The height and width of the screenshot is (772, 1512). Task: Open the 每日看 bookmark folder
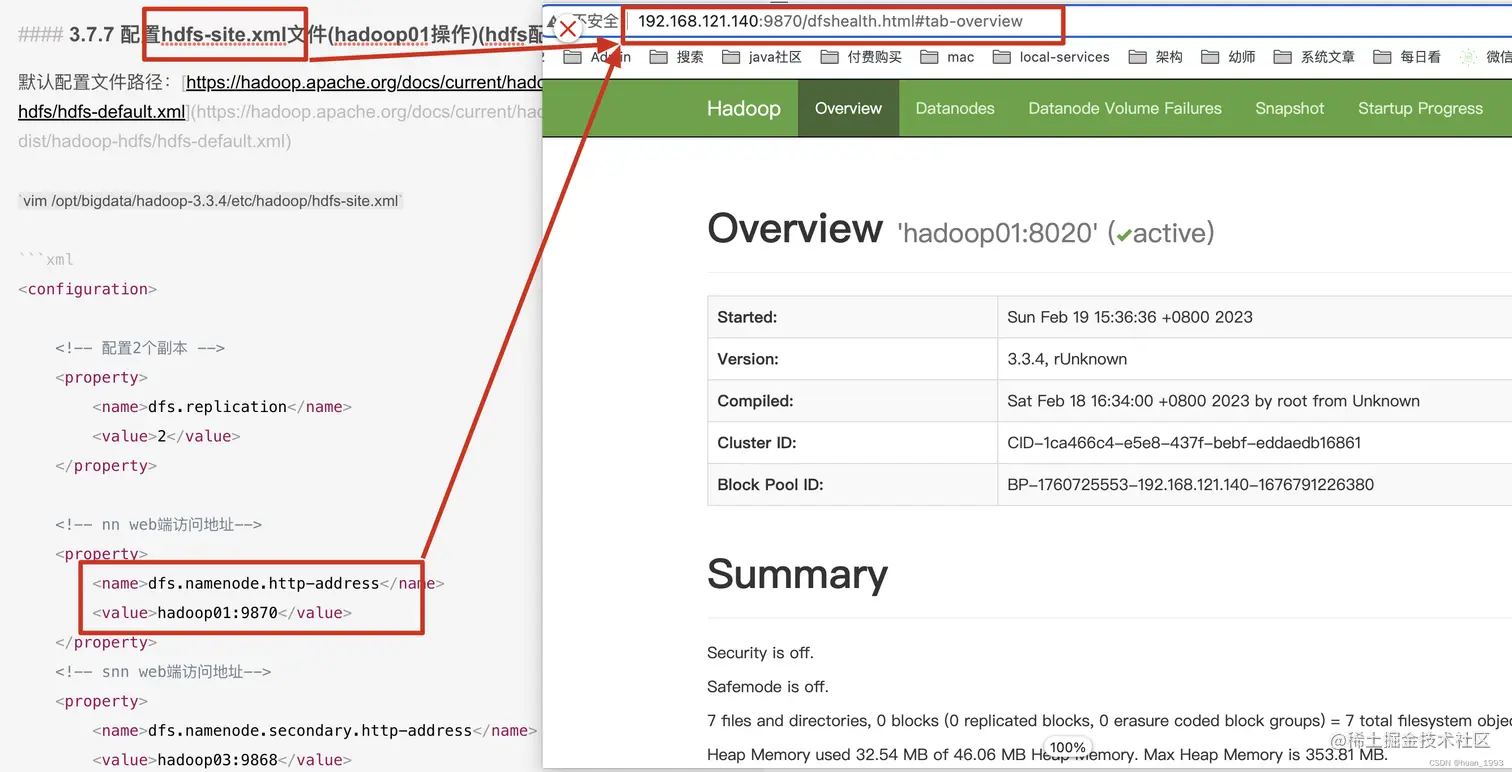pyautogui.click(x=1407, y=57)
